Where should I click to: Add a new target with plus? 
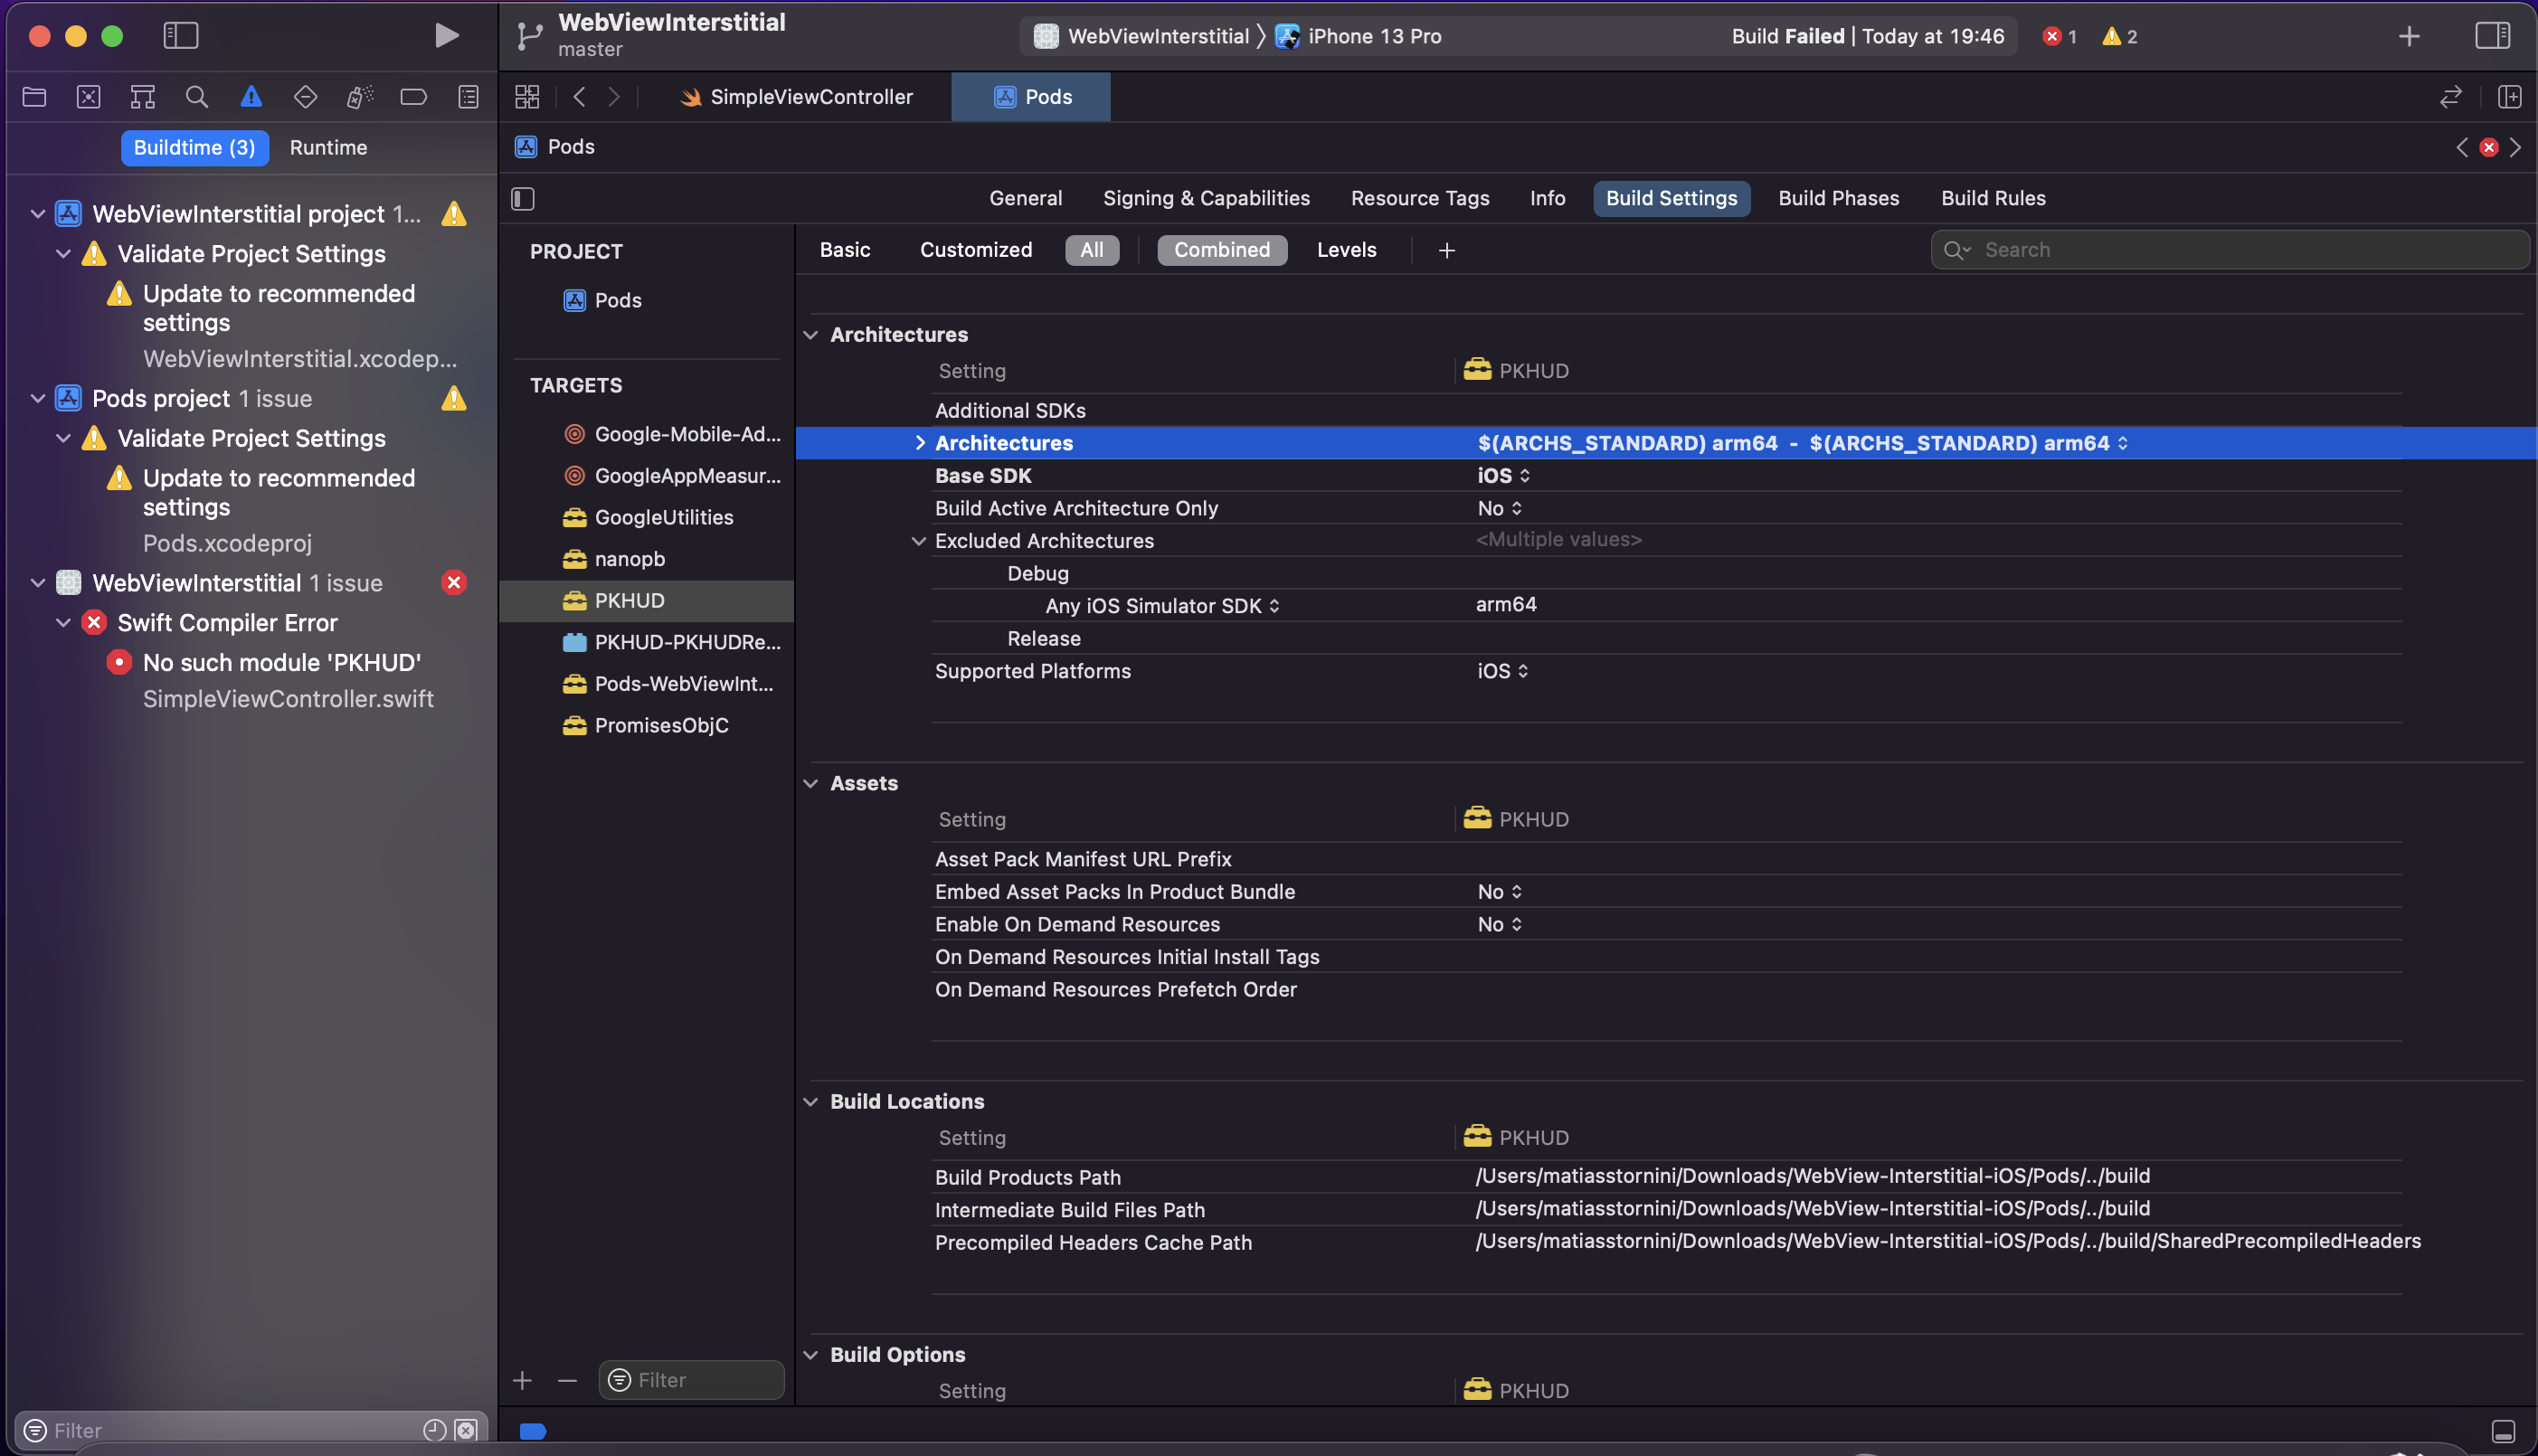pyautogui.click(x=522, y=1380)
